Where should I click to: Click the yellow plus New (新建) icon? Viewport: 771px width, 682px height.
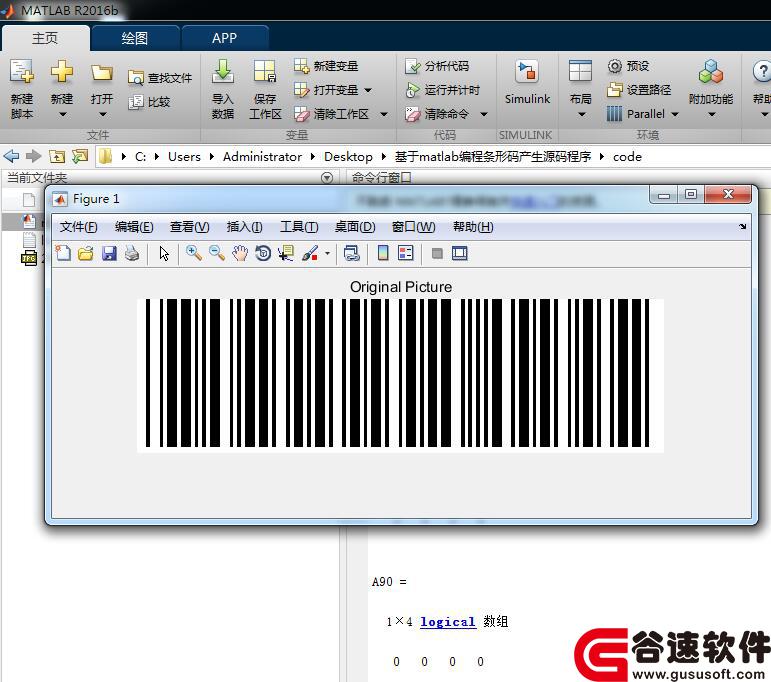pyautogui.click(x=62, y=72)
